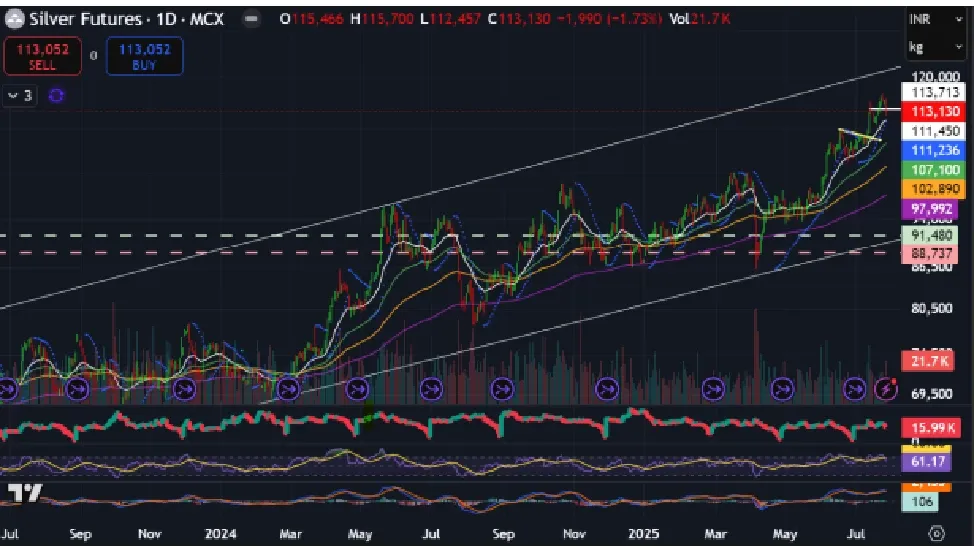Screen dimensions: 974x548
Task: Open chart settings gear on the time axis
Action: (936, 533)
